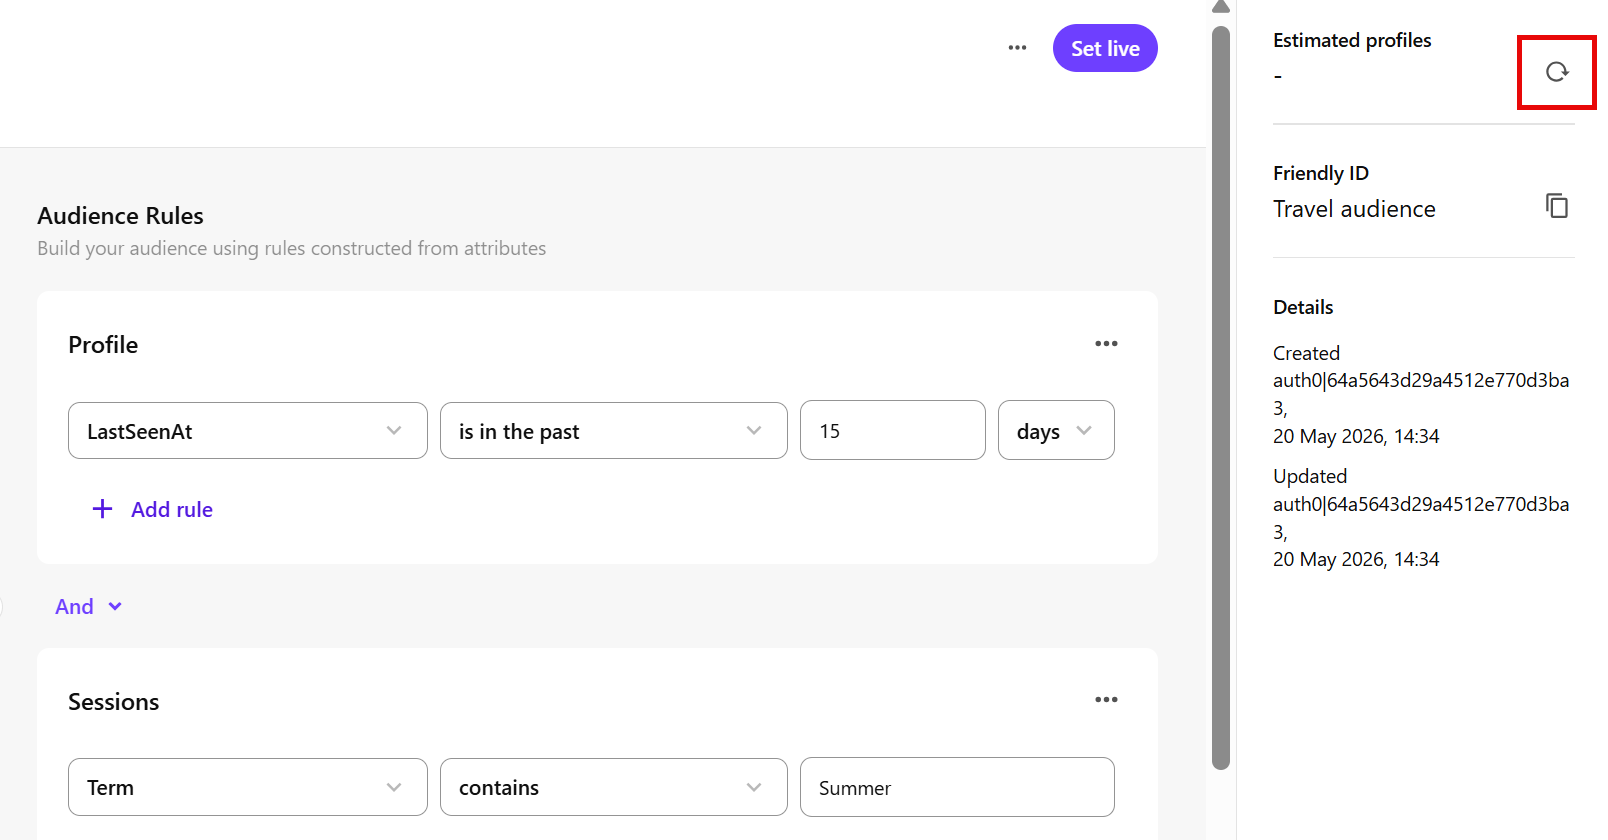Screen dimensions: 1608x840
Task: Click the Set live button
Action: 1105,48
